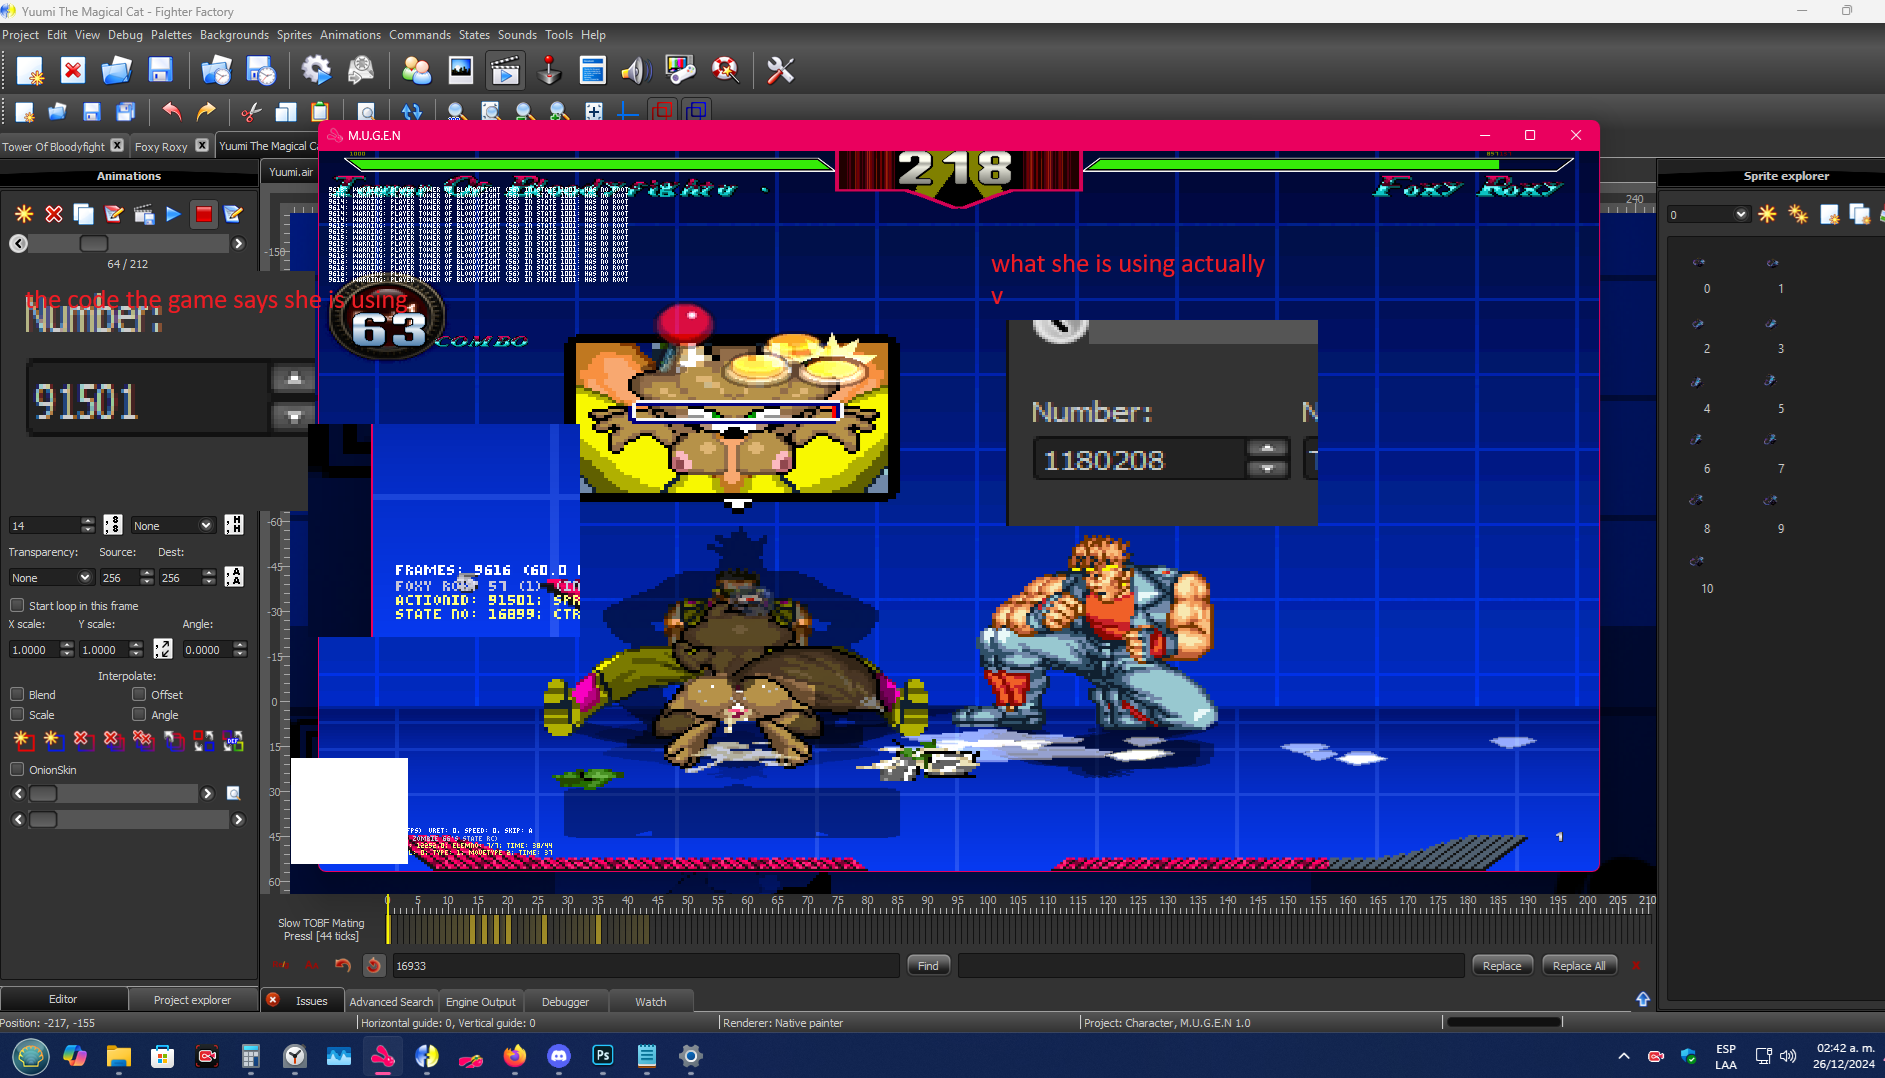Open the Definitions section (two people icon)

point(416,70)
